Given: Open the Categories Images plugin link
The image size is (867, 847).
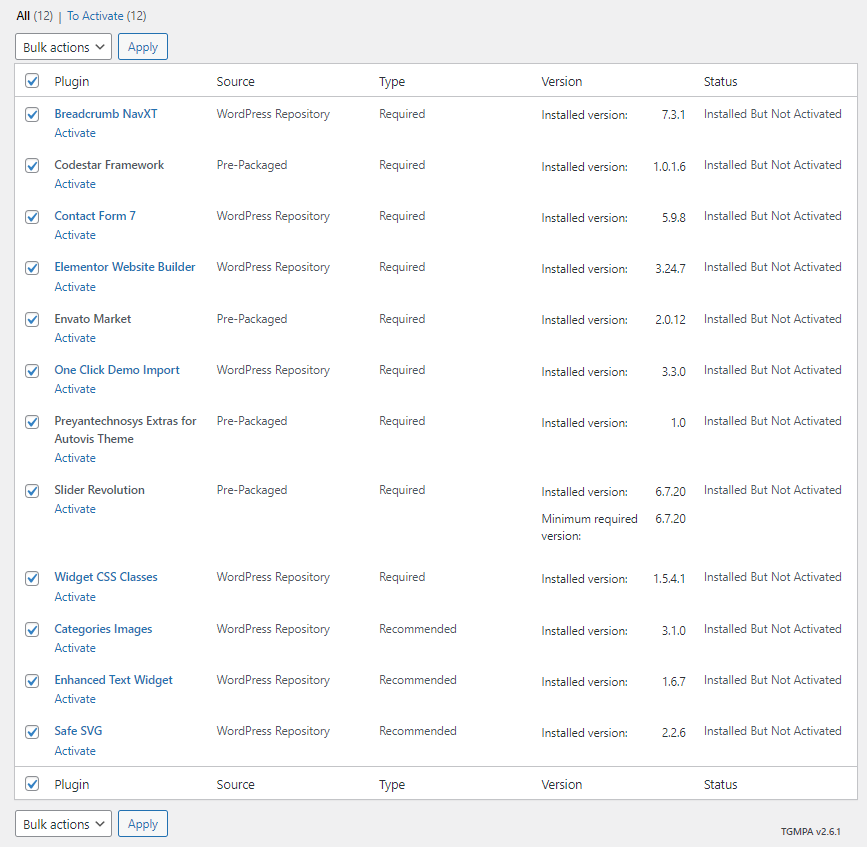Looking at the screenshot, I should [x=103, y=629].
